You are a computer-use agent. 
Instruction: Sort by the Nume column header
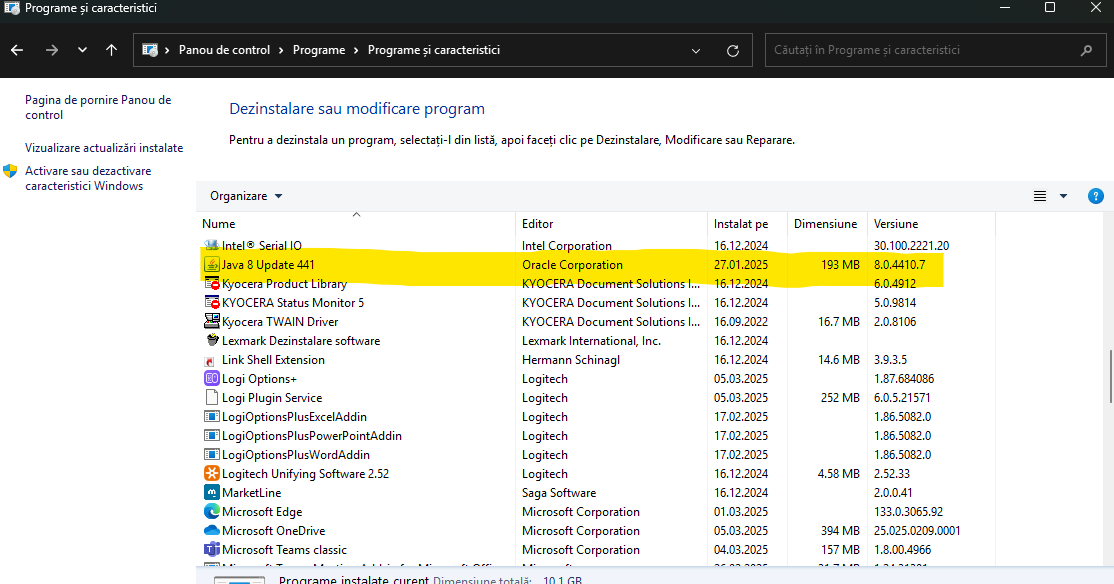pos(356,224)
